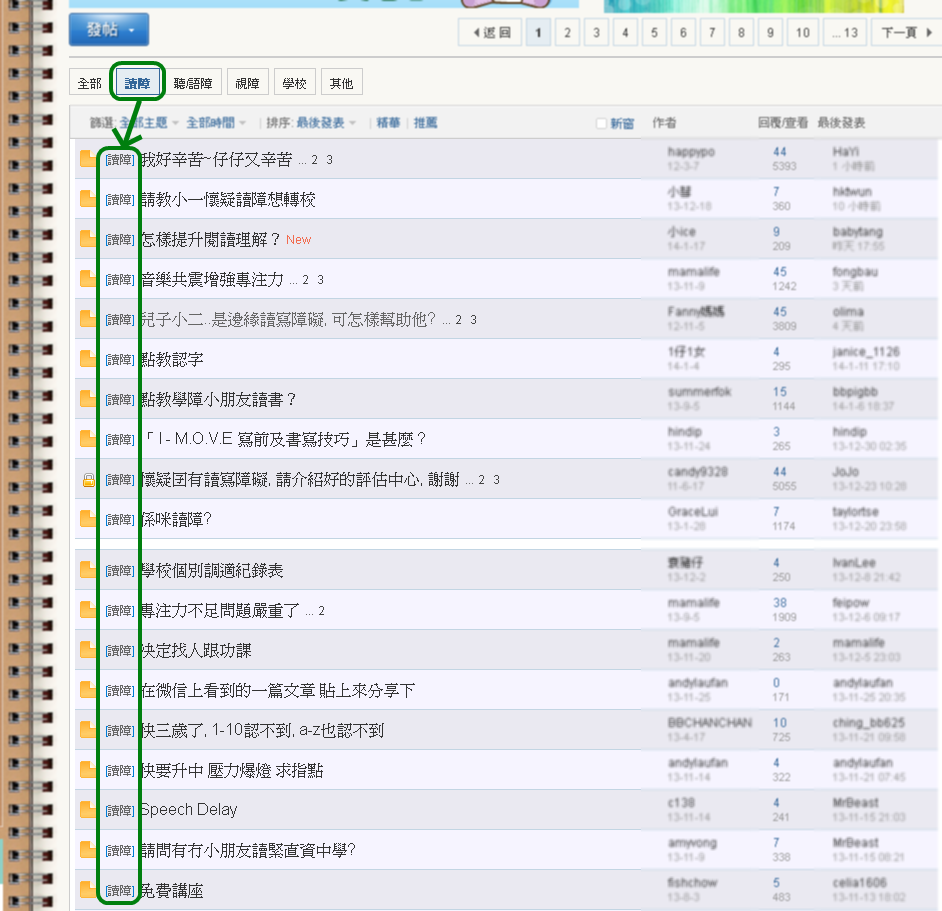Viewport: 942px width, 911px height.
Task: Click folder icon beside 學校個別調適紀錄表 thread
Action: [88, 570]
